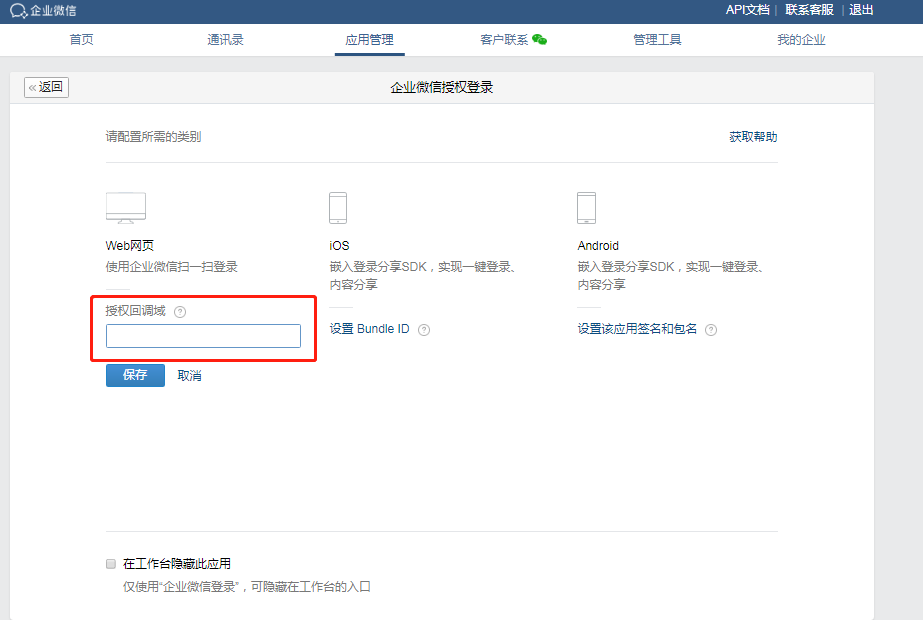Screen dimensions: 923x620
Task: Click the 设置该应用签名和包名 link
Action: [637, 329]
